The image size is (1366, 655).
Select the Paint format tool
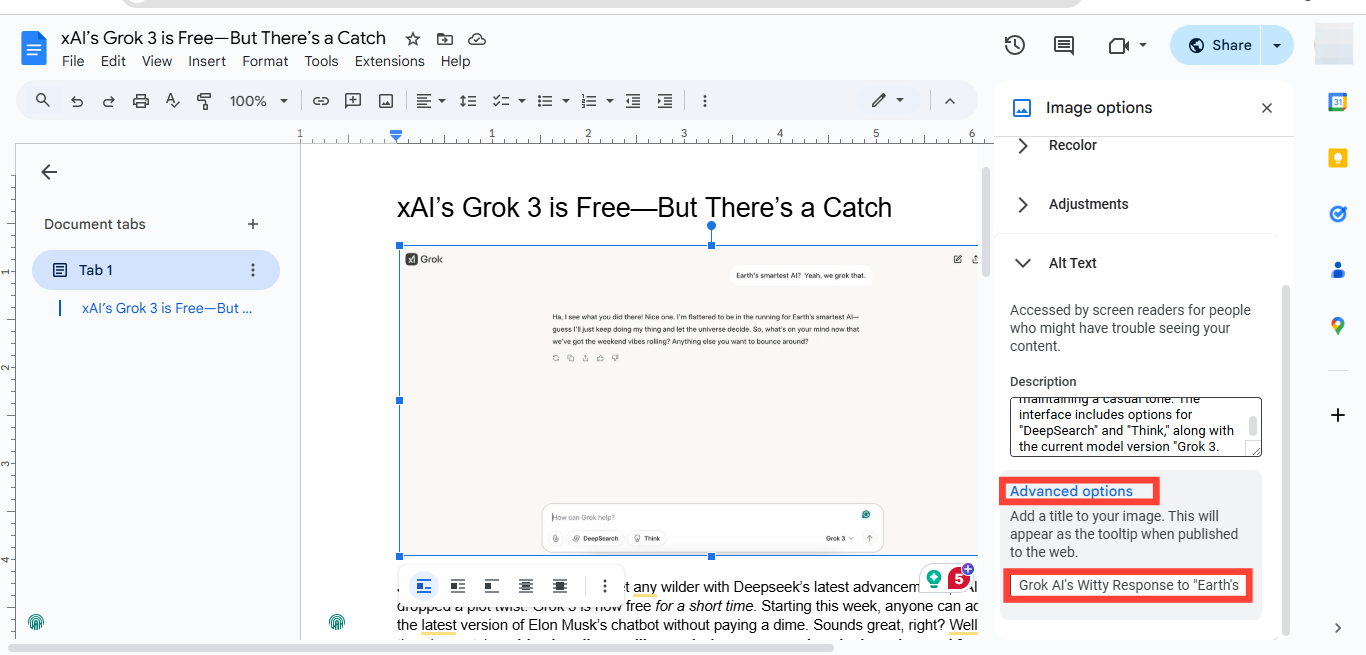click(x=204, y=101)
